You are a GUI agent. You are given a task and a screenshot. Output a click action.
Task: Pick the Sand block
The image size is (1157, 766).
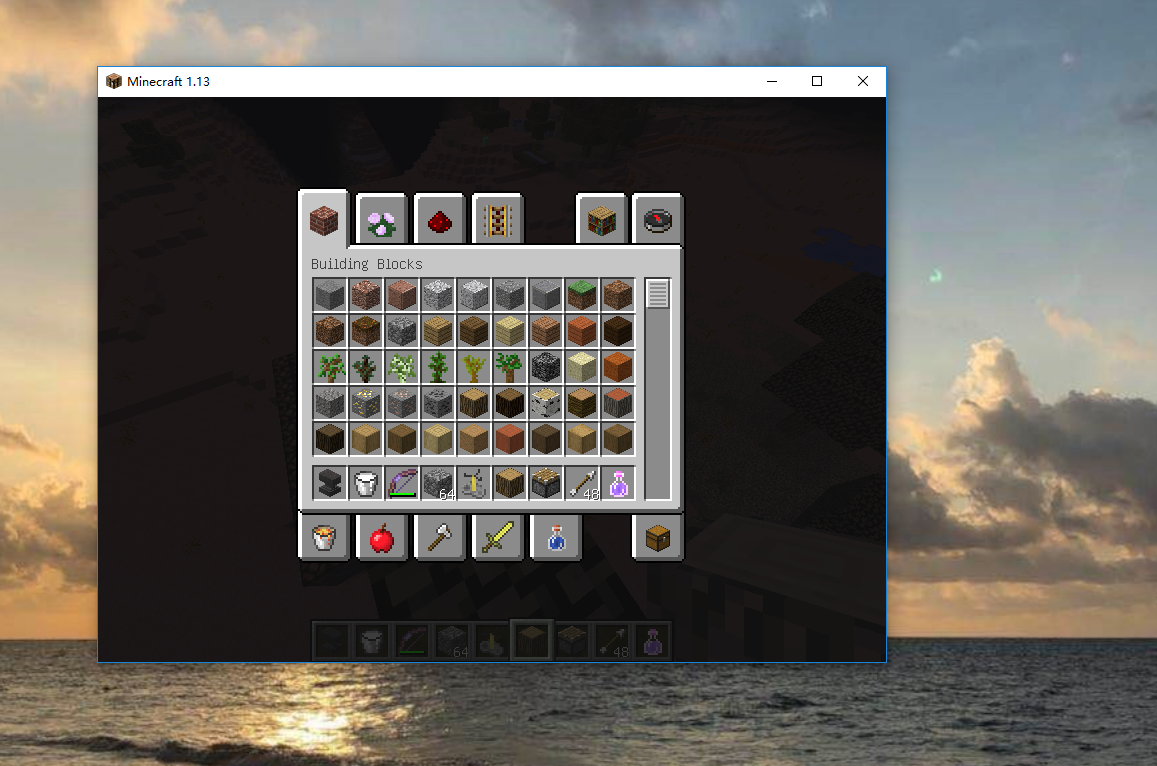[581, 368]
